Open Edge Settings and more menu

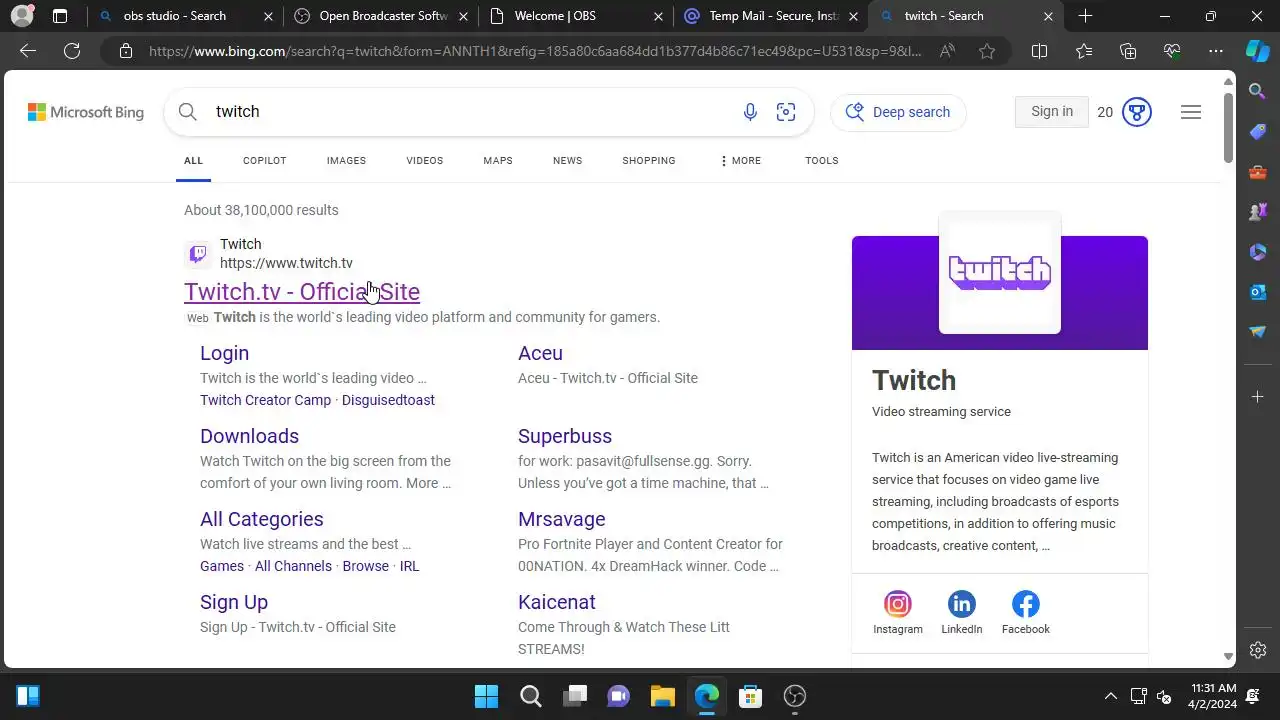[1216, 51]
